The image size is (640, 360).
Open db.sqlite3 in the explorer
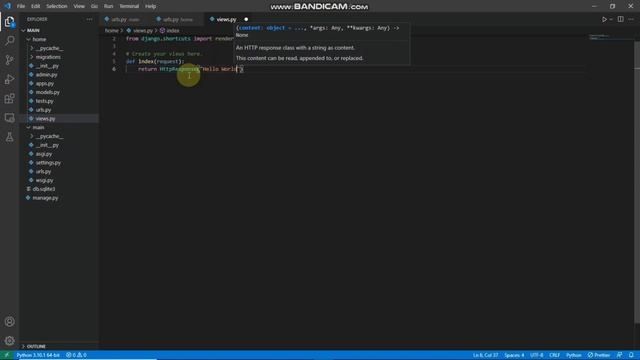coord(44,189)
